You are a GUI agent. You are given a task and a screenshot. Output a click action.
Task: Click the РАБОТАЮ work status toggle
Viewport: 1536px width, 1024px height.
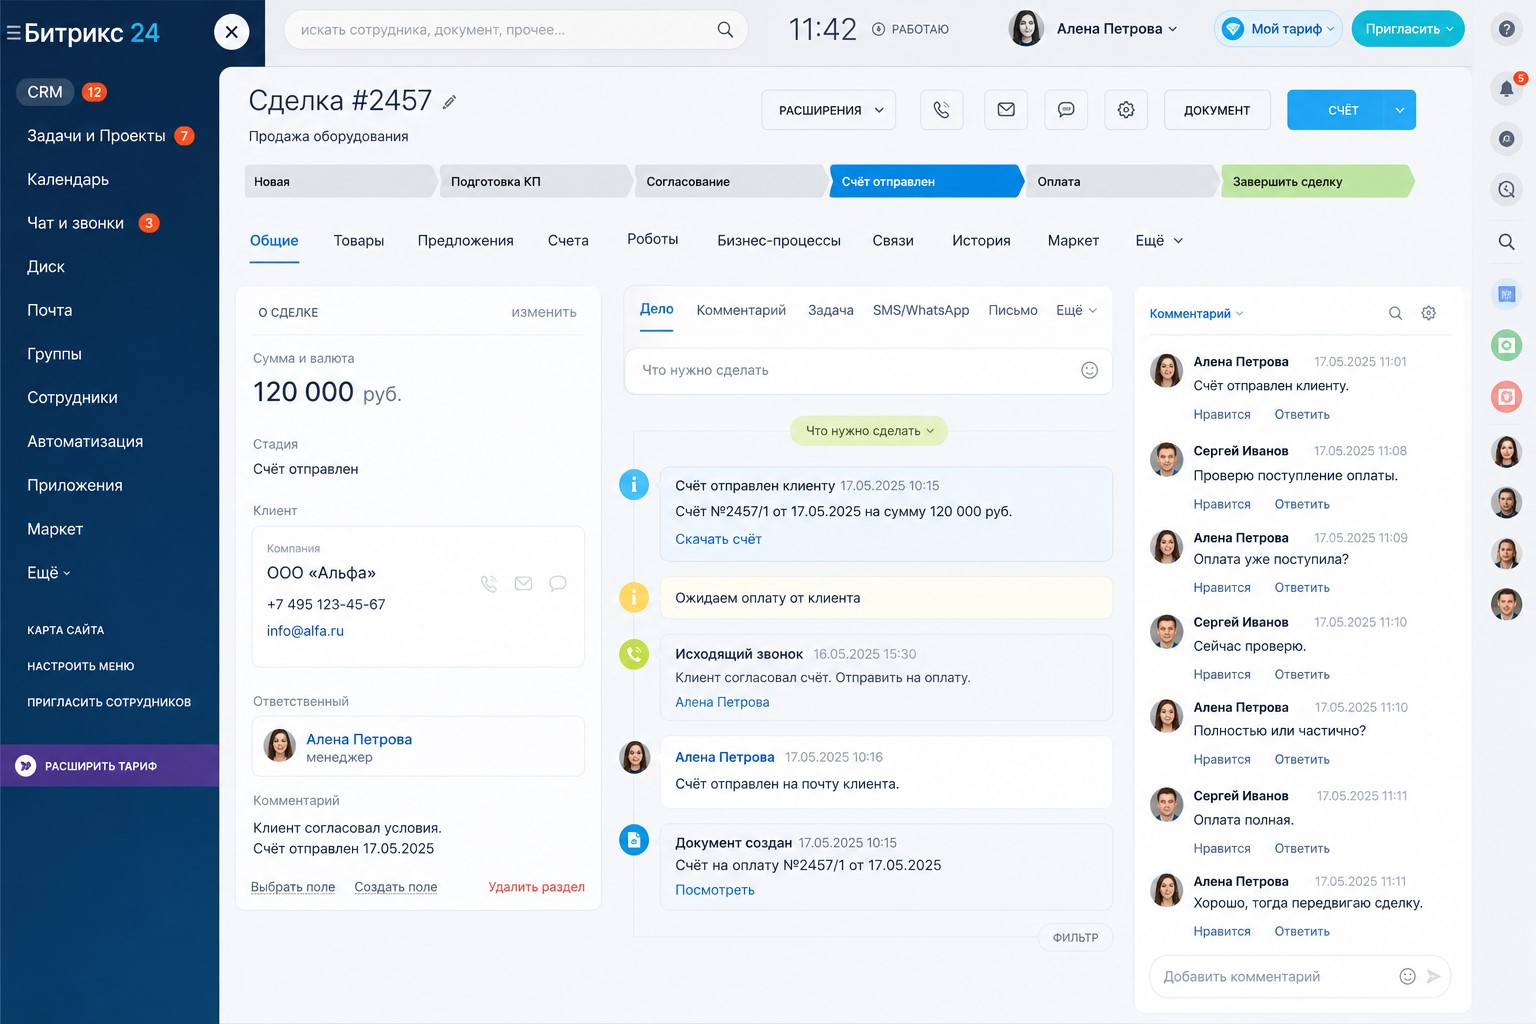coord(910,29)
